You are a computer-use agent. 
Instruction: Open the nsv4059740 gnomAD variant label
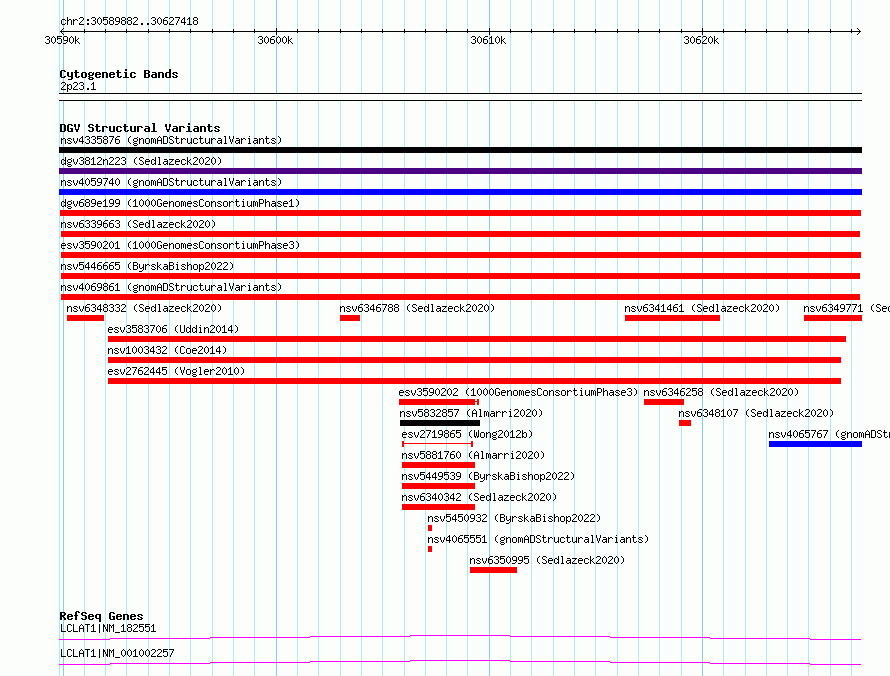pos(171,182)
